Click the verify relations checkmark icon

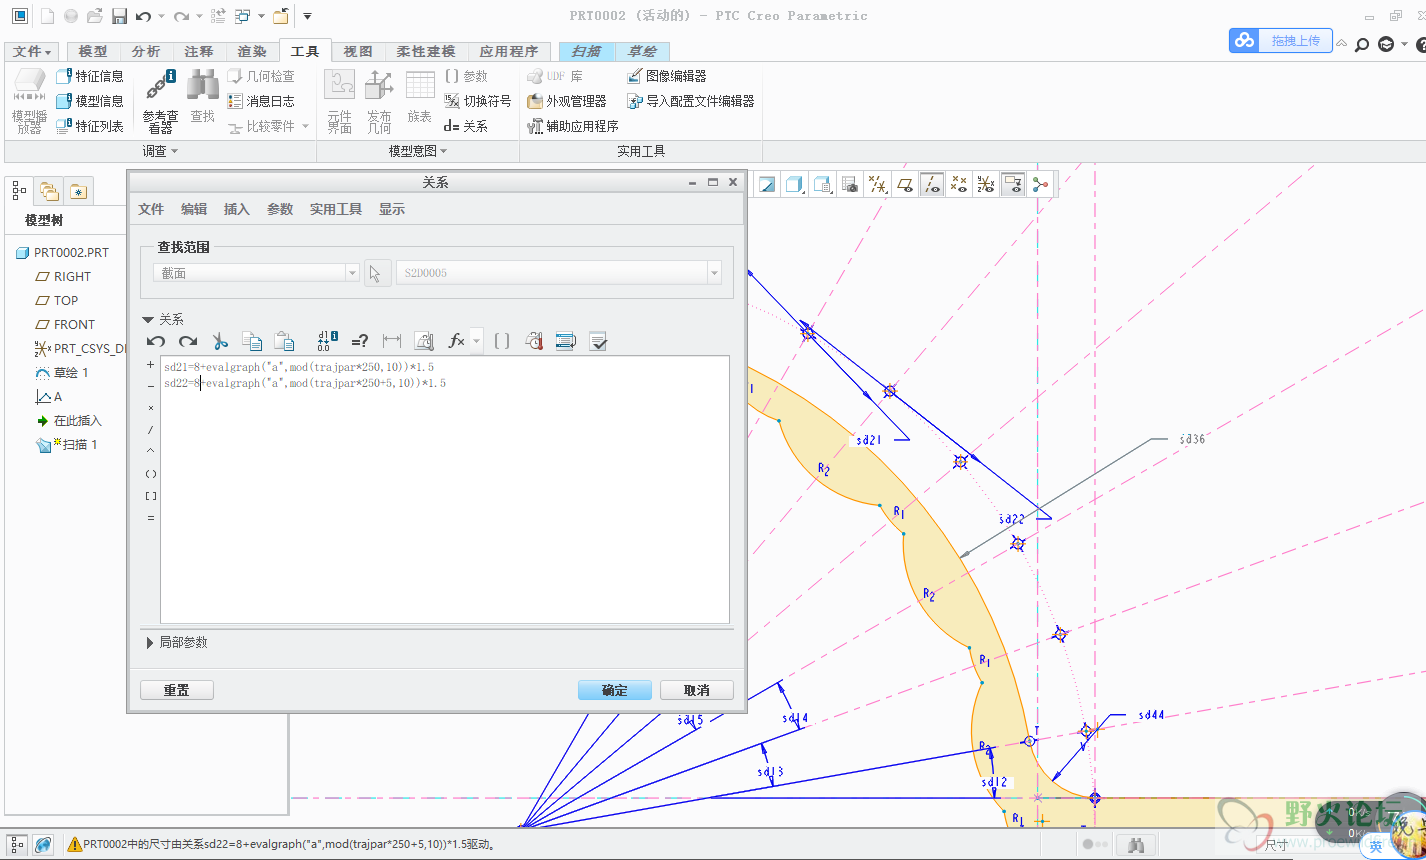tap(598, 341)
